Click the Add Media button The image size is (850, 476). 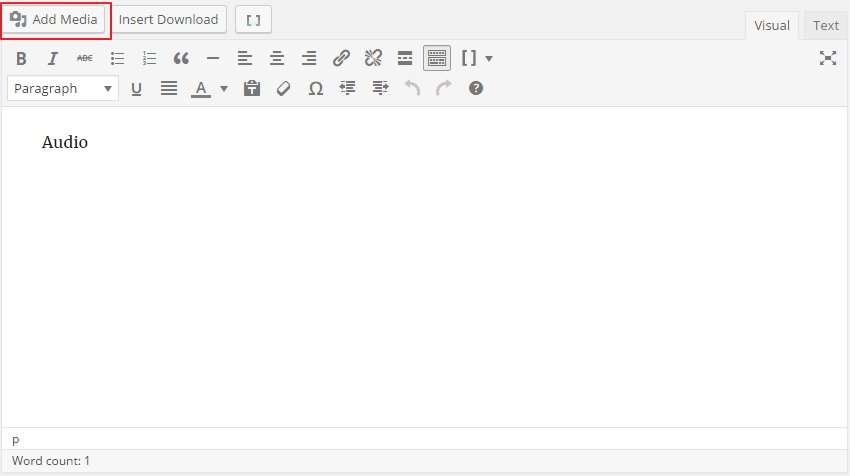(x=53, y=20)
